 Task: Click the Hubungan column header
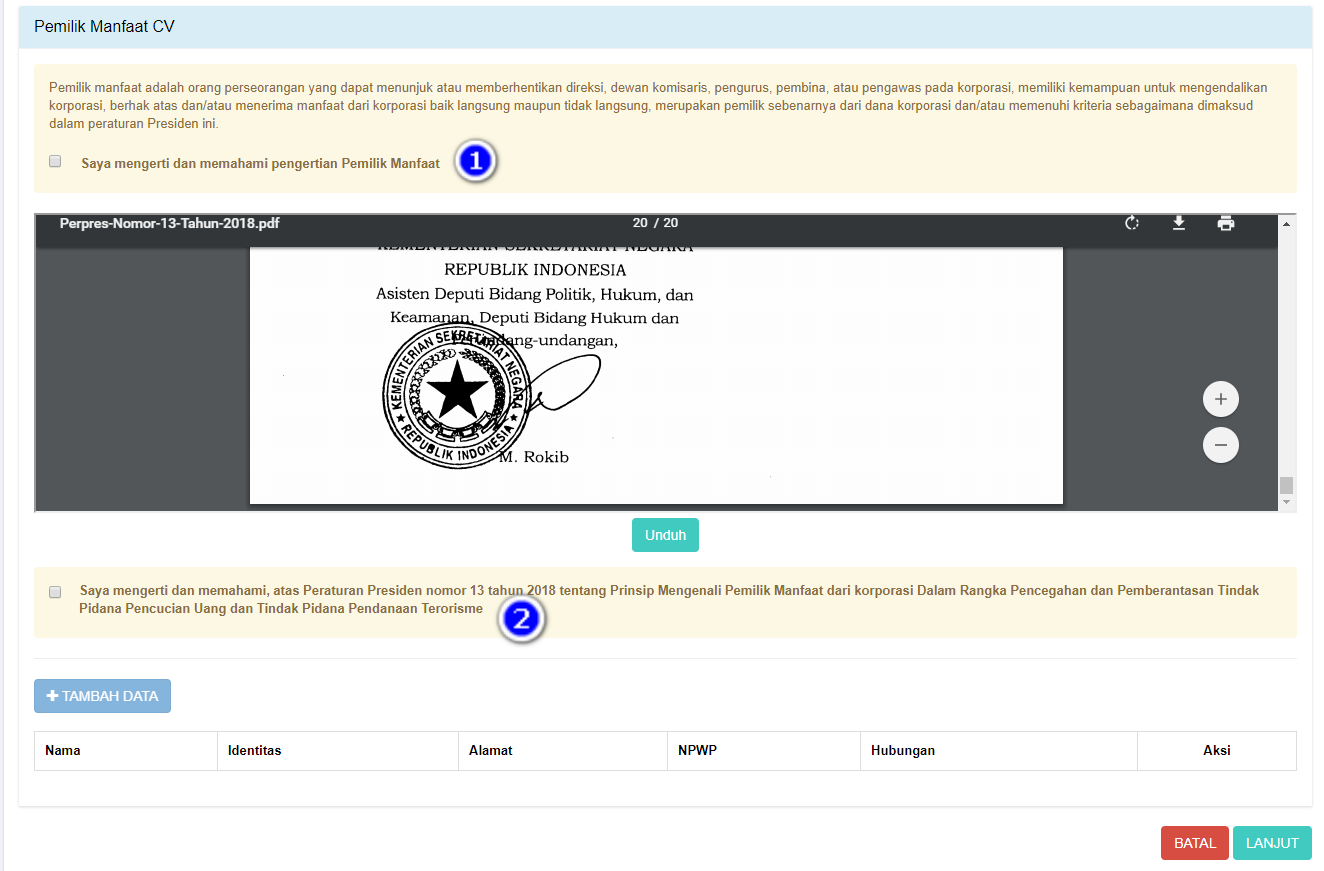(902, 750)
